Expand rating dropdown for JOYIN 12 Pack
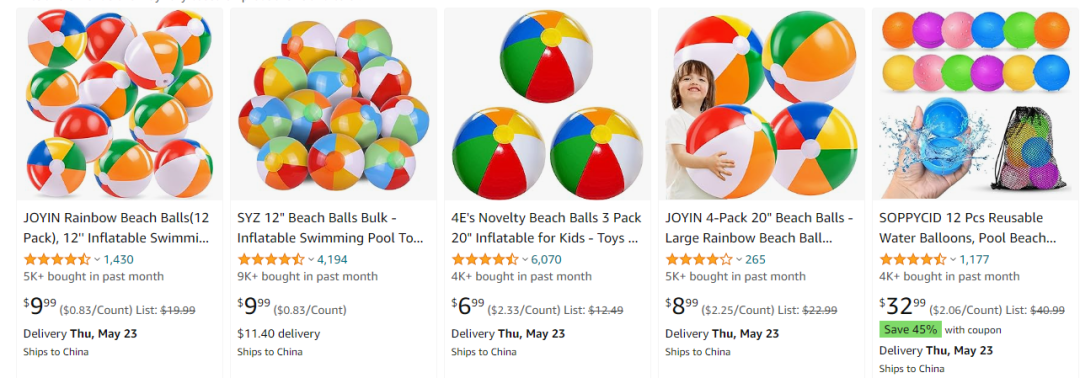 [97, 260]
